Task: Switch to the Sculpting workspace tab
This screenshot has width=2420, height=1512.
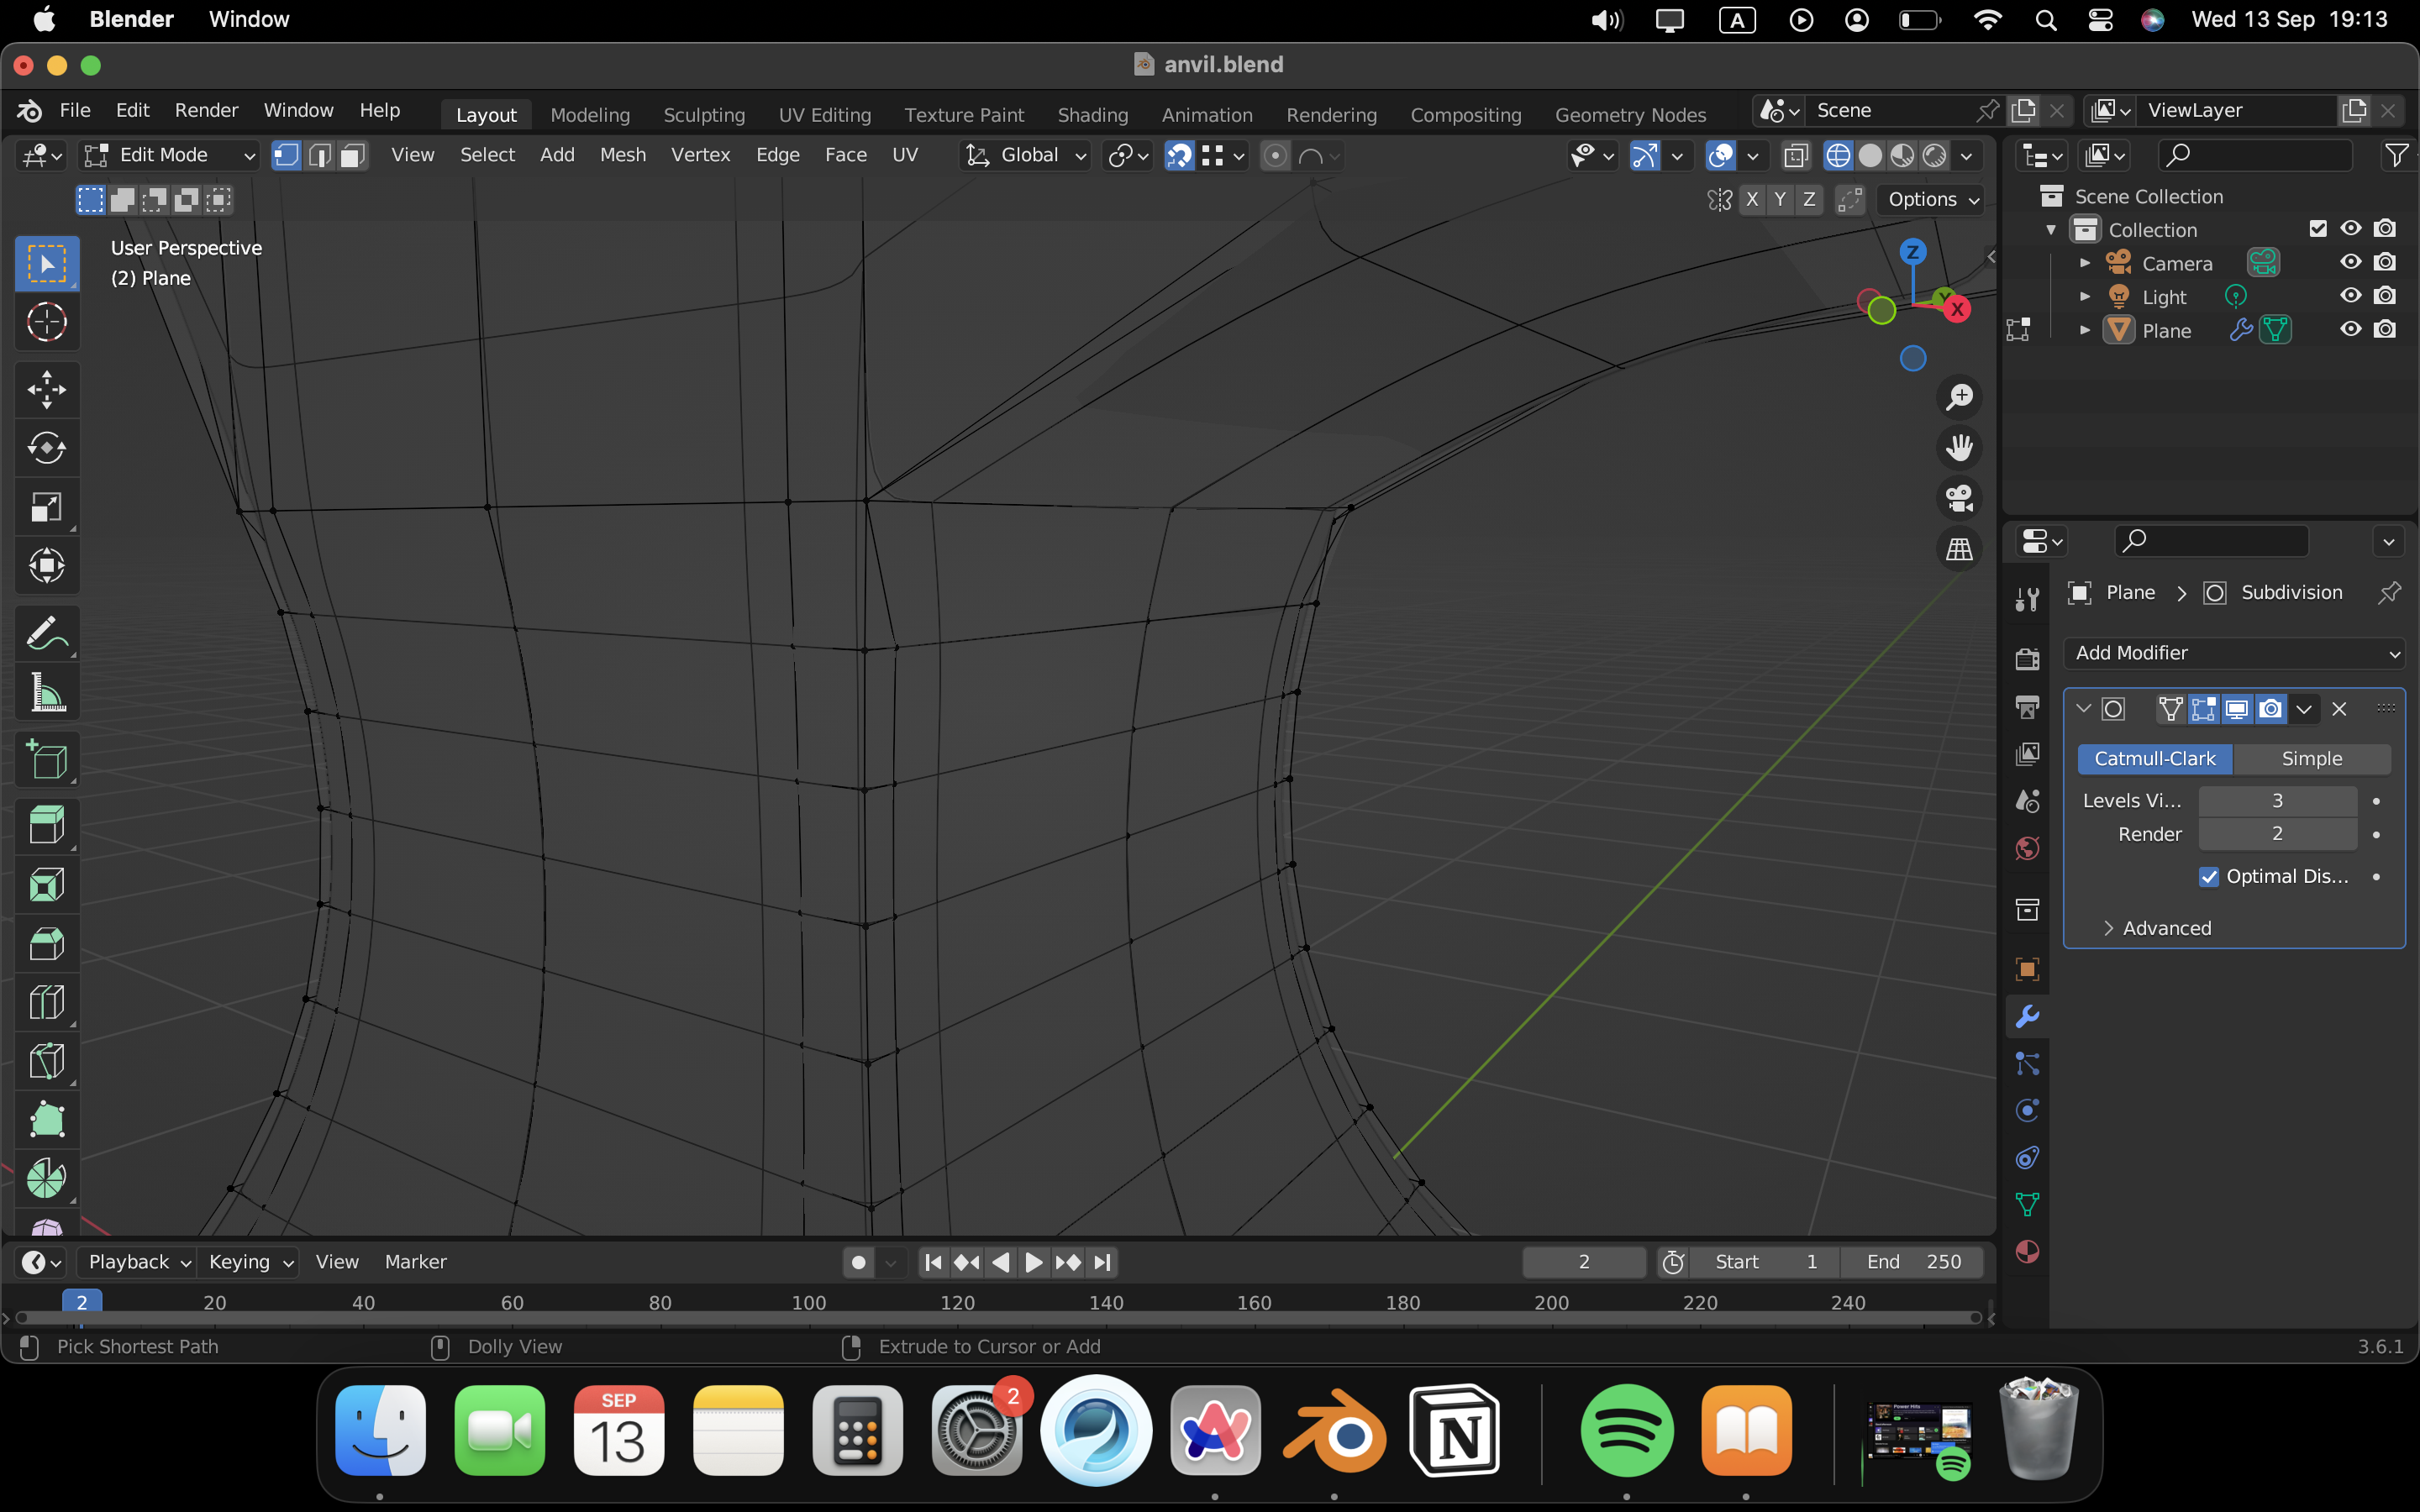Action: click(x=704, y=115)
